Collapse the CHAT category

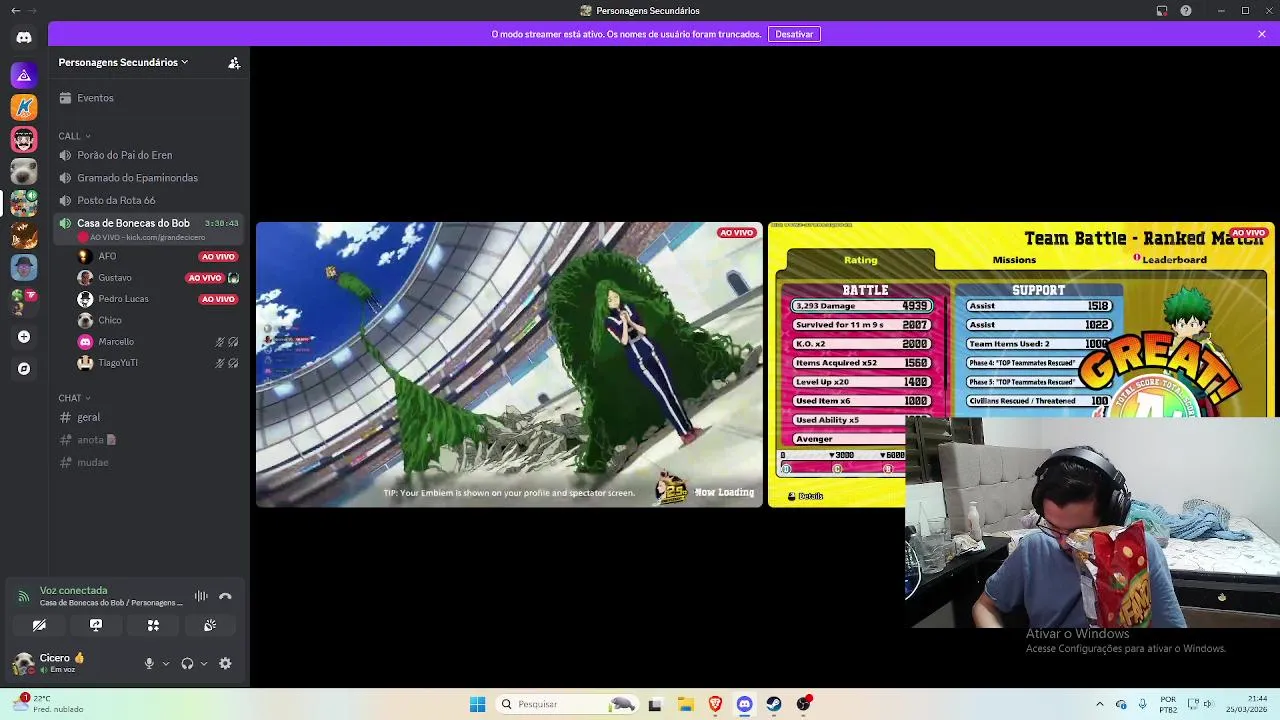(74, 398)
